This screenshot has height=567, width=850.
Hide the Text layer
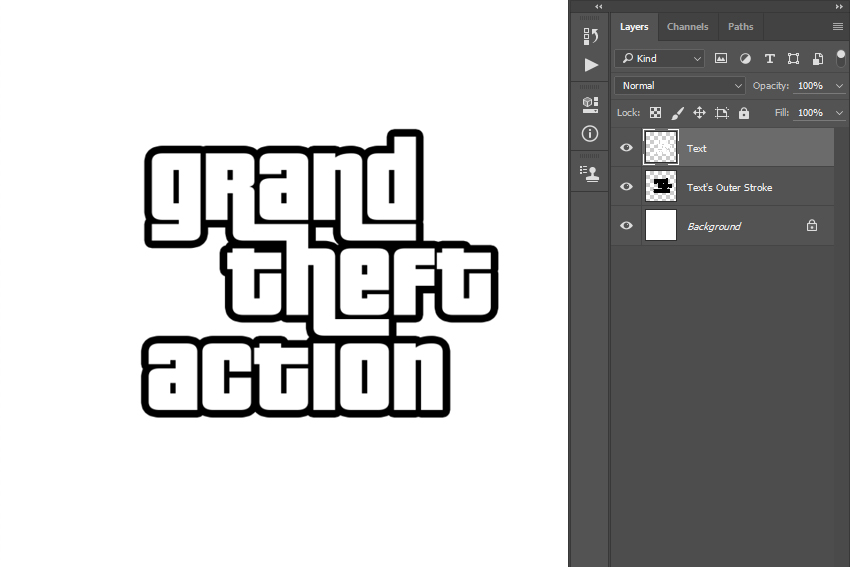coord(626,148)
